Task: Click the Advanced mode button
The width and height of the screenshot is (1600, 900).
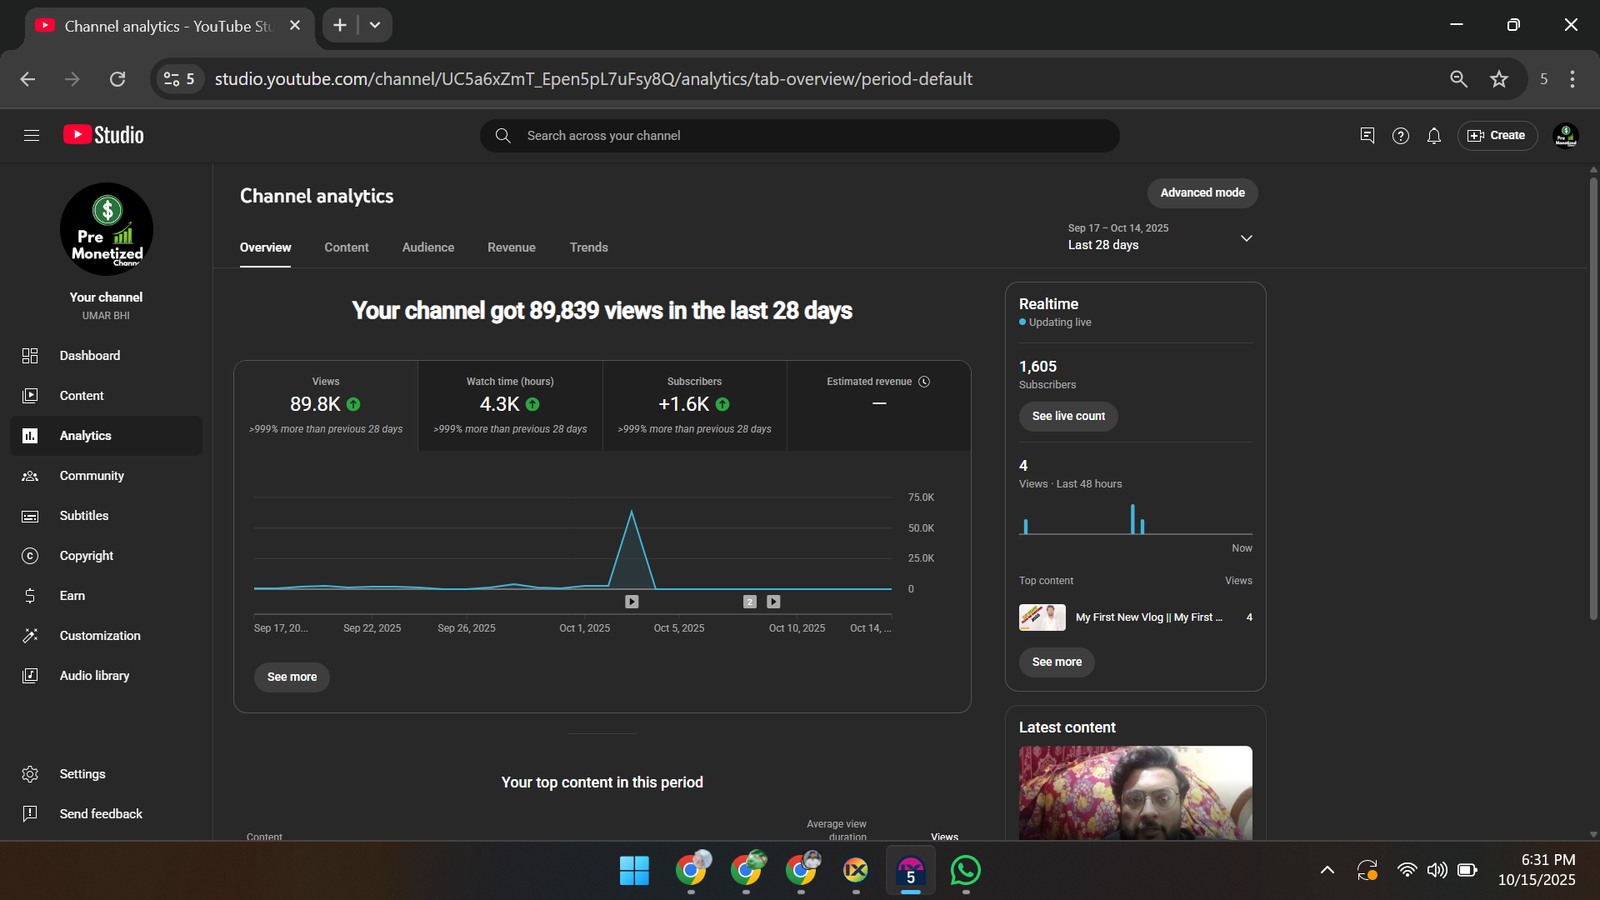Action: (x=1202, y=193)
